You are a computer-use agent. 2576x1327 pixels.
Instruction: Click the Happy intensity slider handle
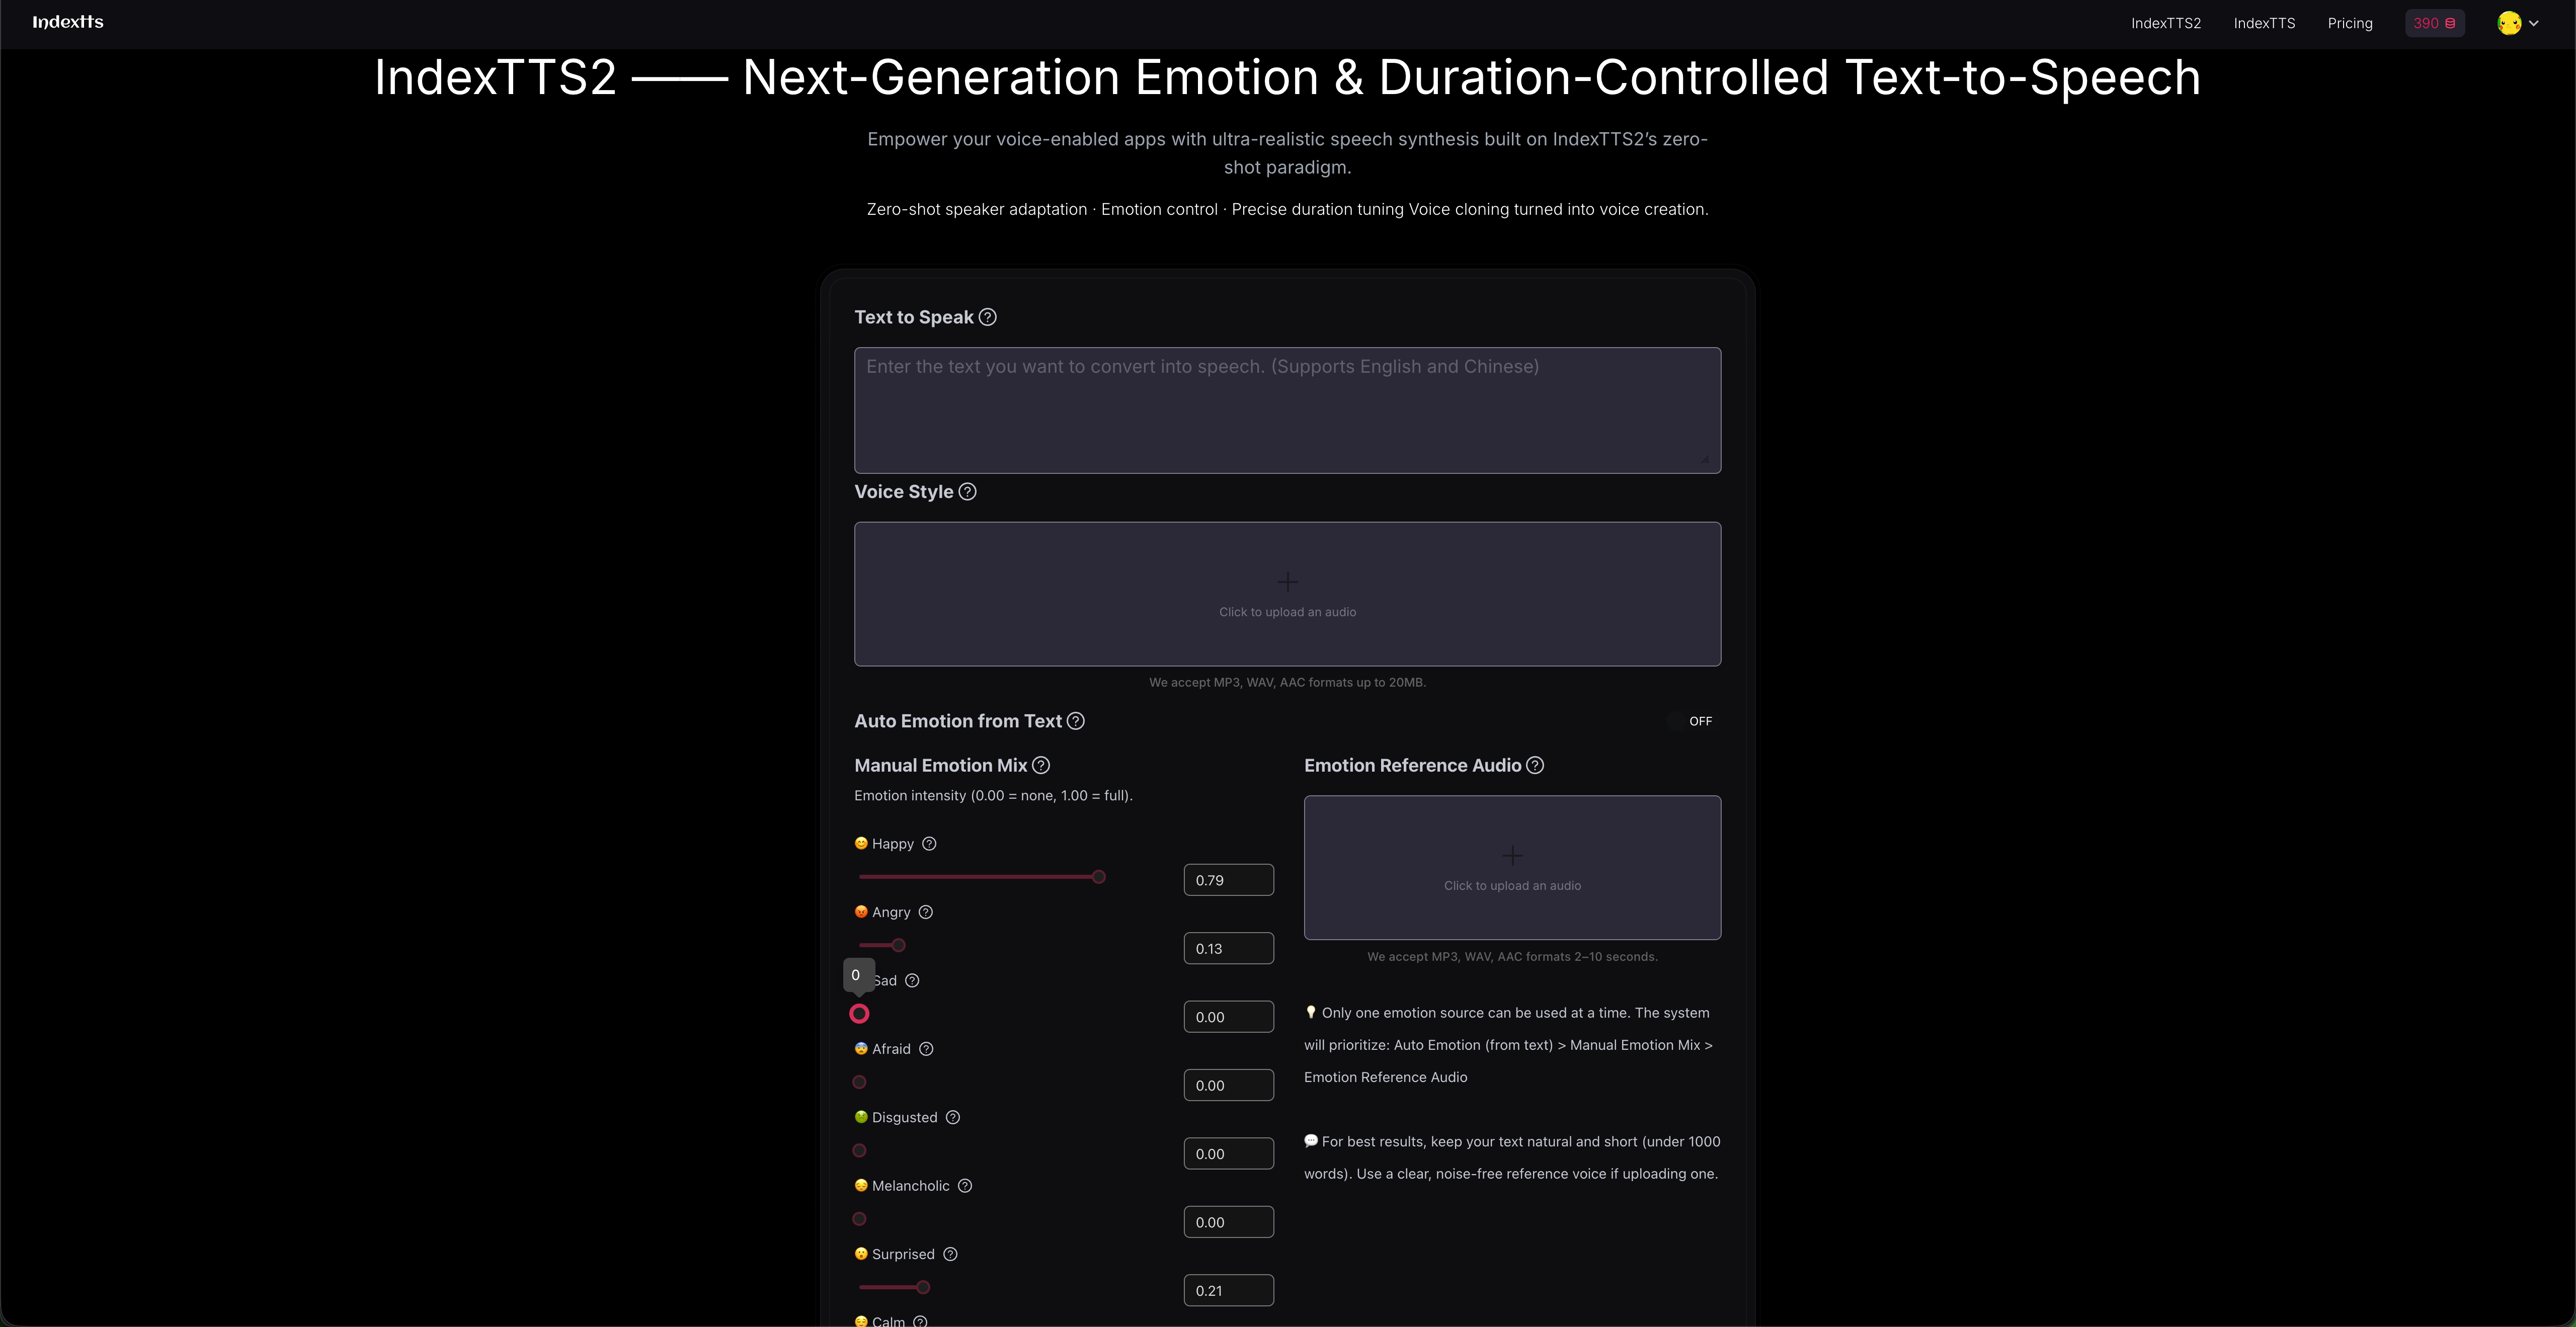[1098, 877]
